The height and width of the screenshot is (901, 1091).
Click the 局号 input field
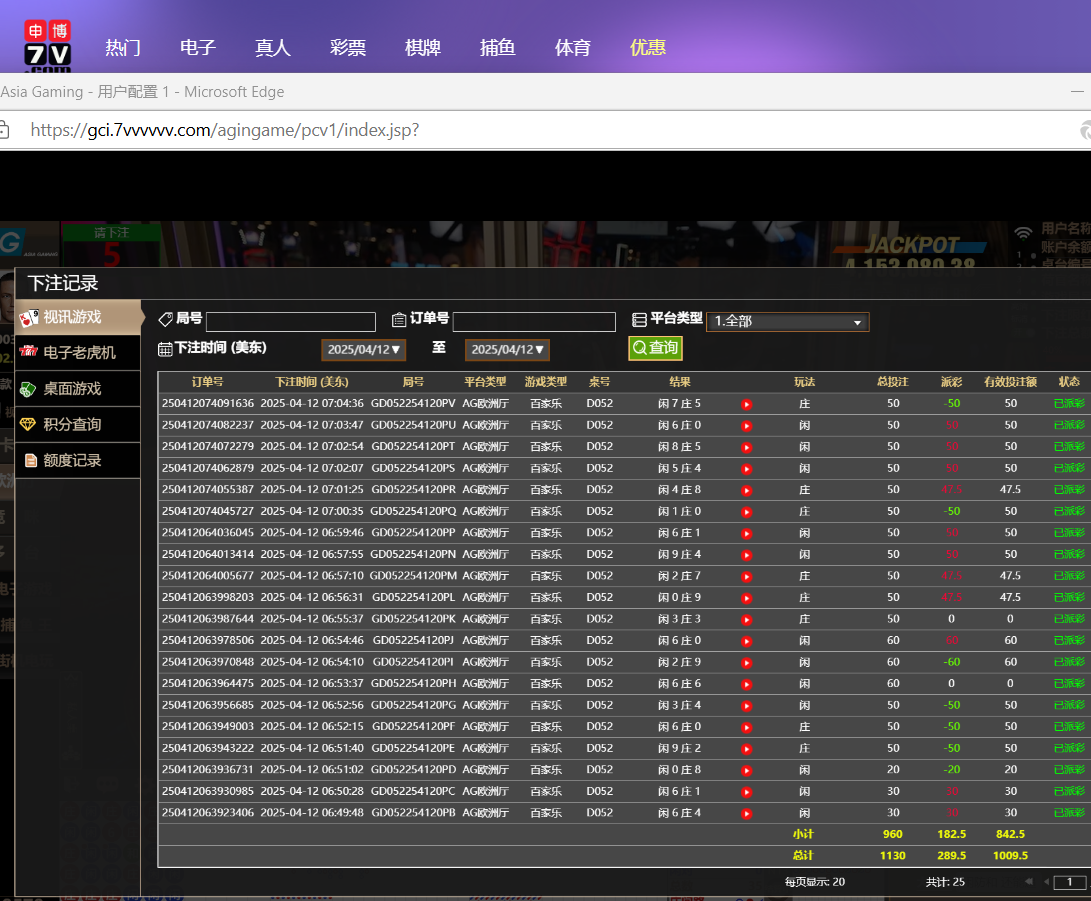290,322
